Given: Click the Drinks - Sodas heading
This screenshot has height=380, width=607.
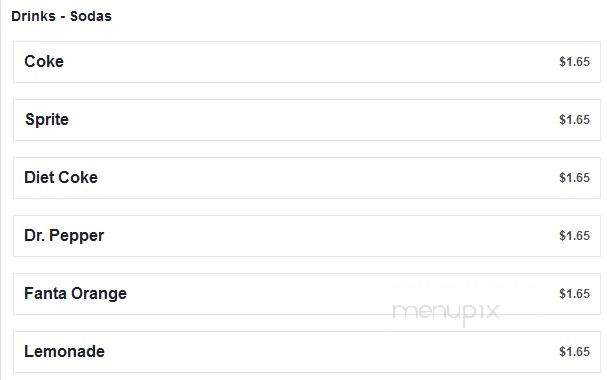Looking at the screenshot, I should 61,16.
